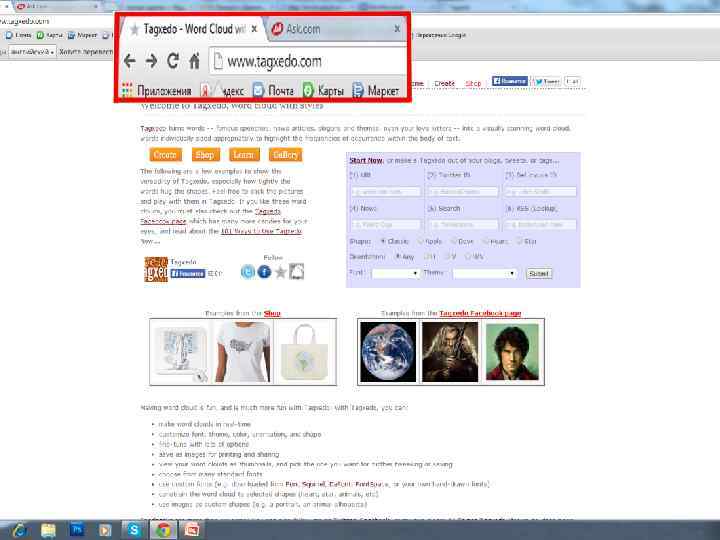
Task: Click the round Facebook follow icon
Action: [x=264, y=272]
